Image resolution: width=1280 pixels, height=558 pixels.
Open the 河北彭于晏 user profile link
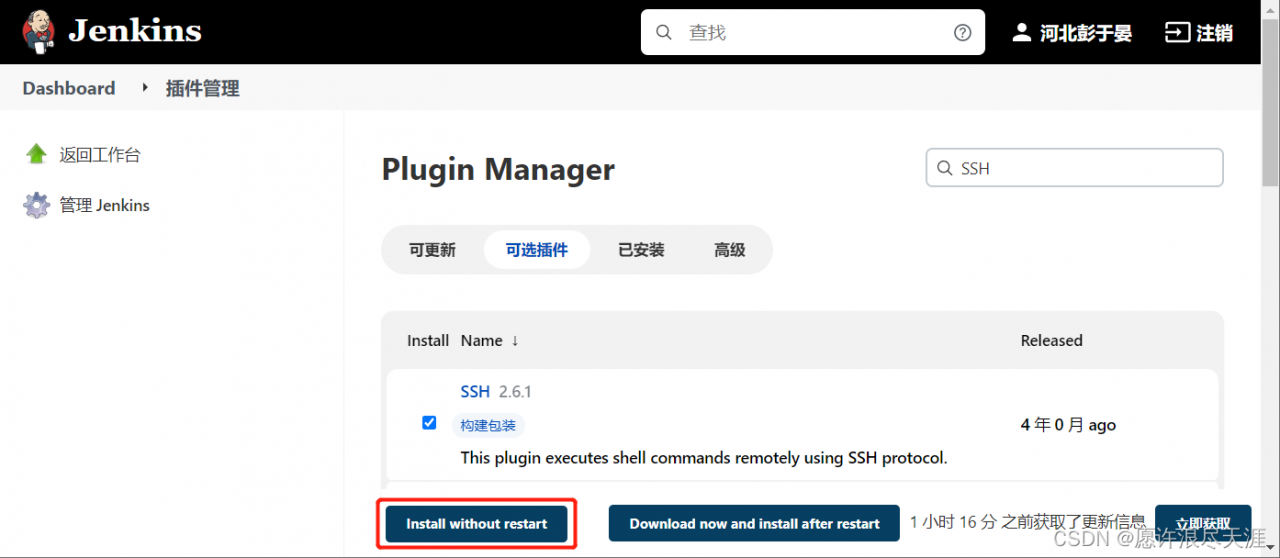(1086, 33)
